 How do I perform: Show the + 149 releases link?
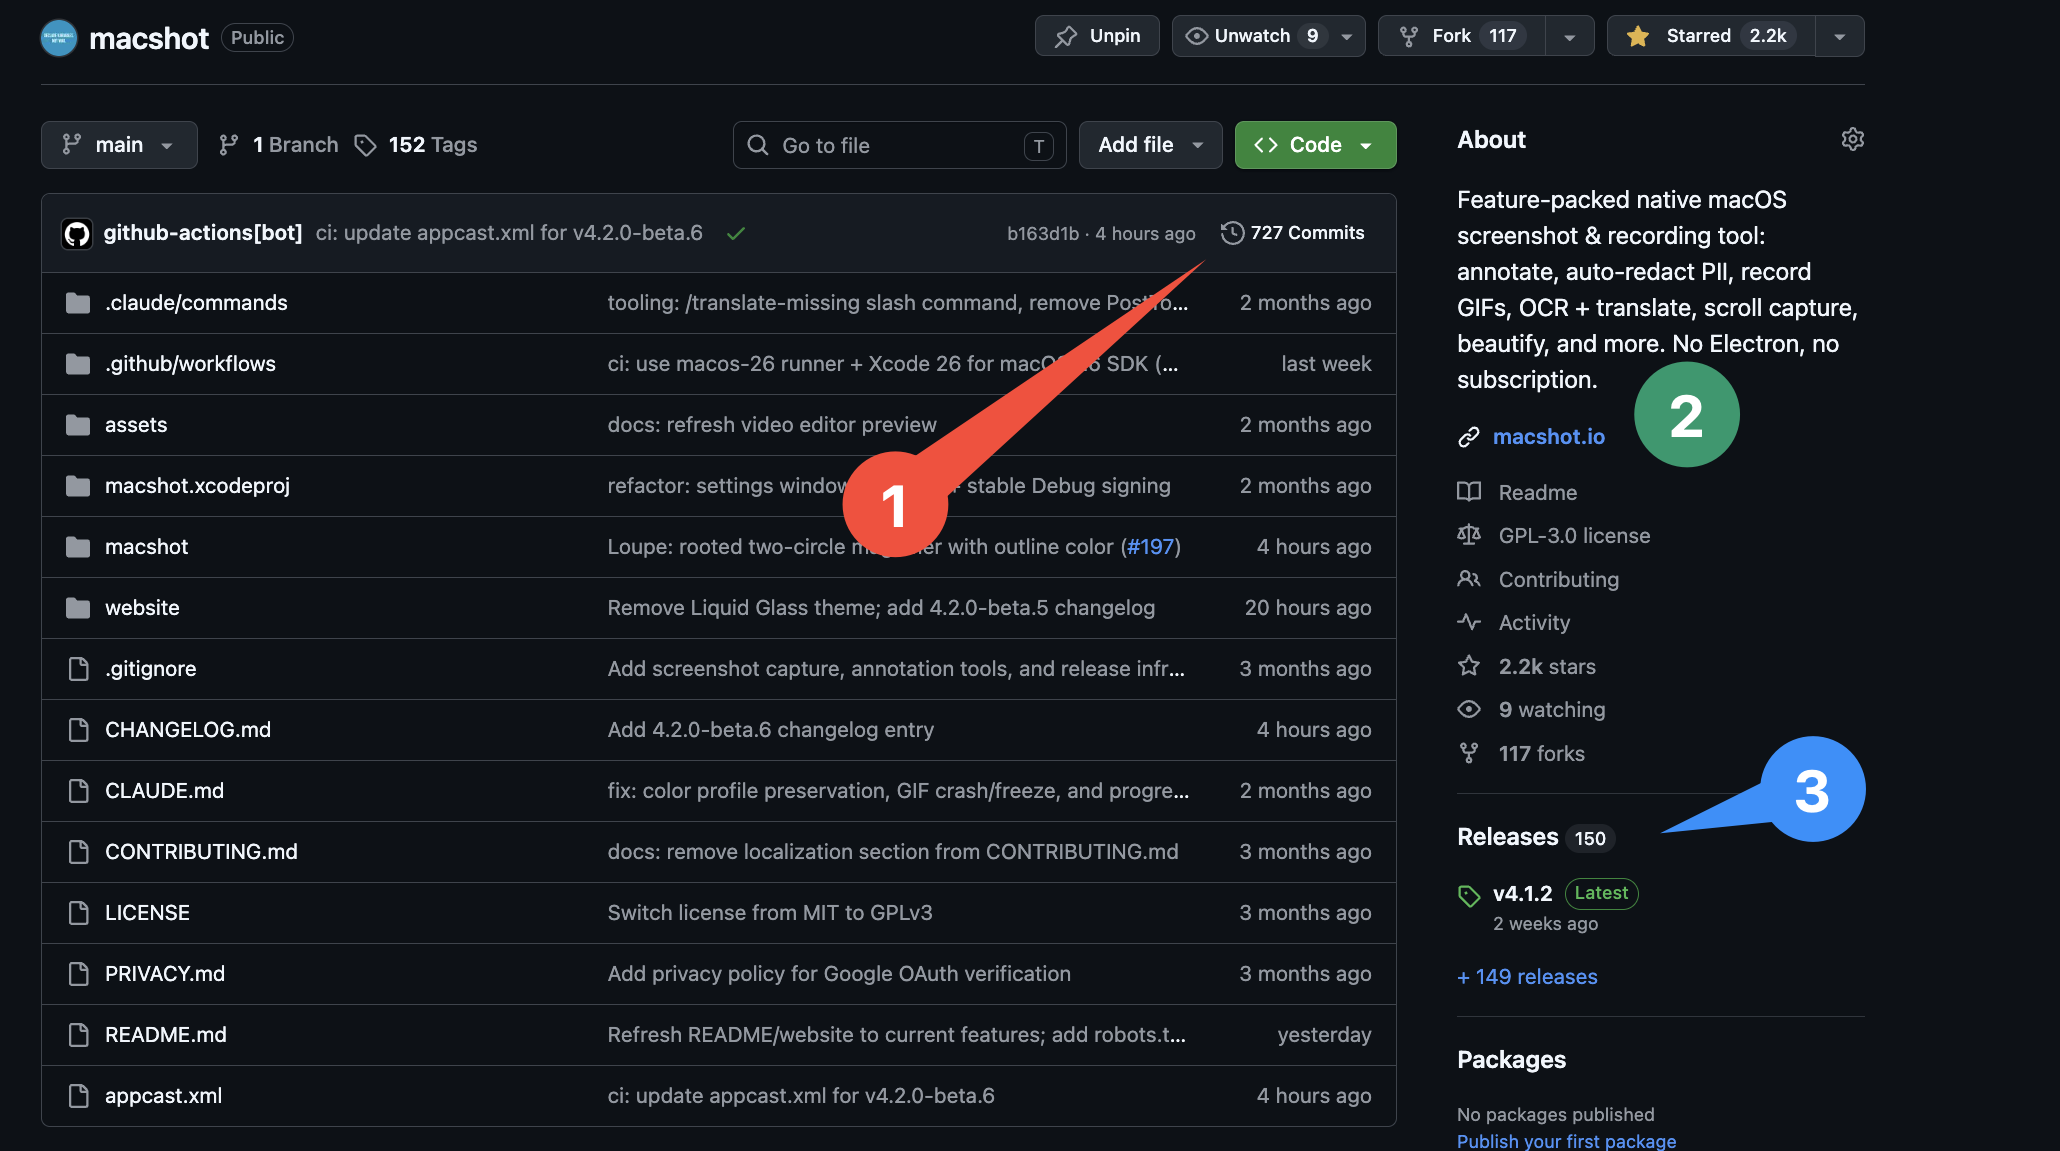click(x=1527, y=977)
